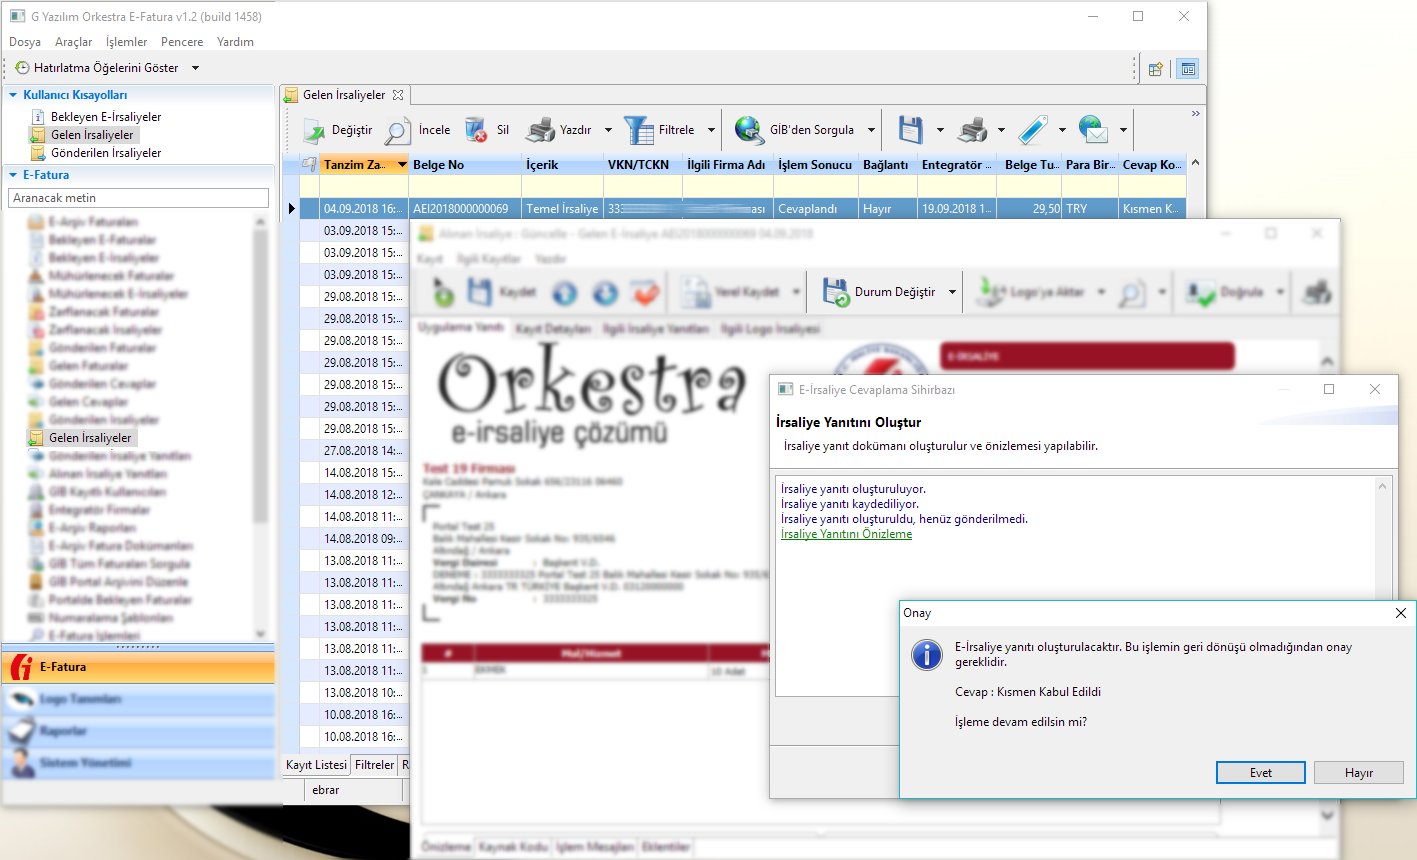This screenshot has height=860, width=1417.
Task: Click the Hatırlatma Öğelerini Göster clock icon
Action: 22,68
